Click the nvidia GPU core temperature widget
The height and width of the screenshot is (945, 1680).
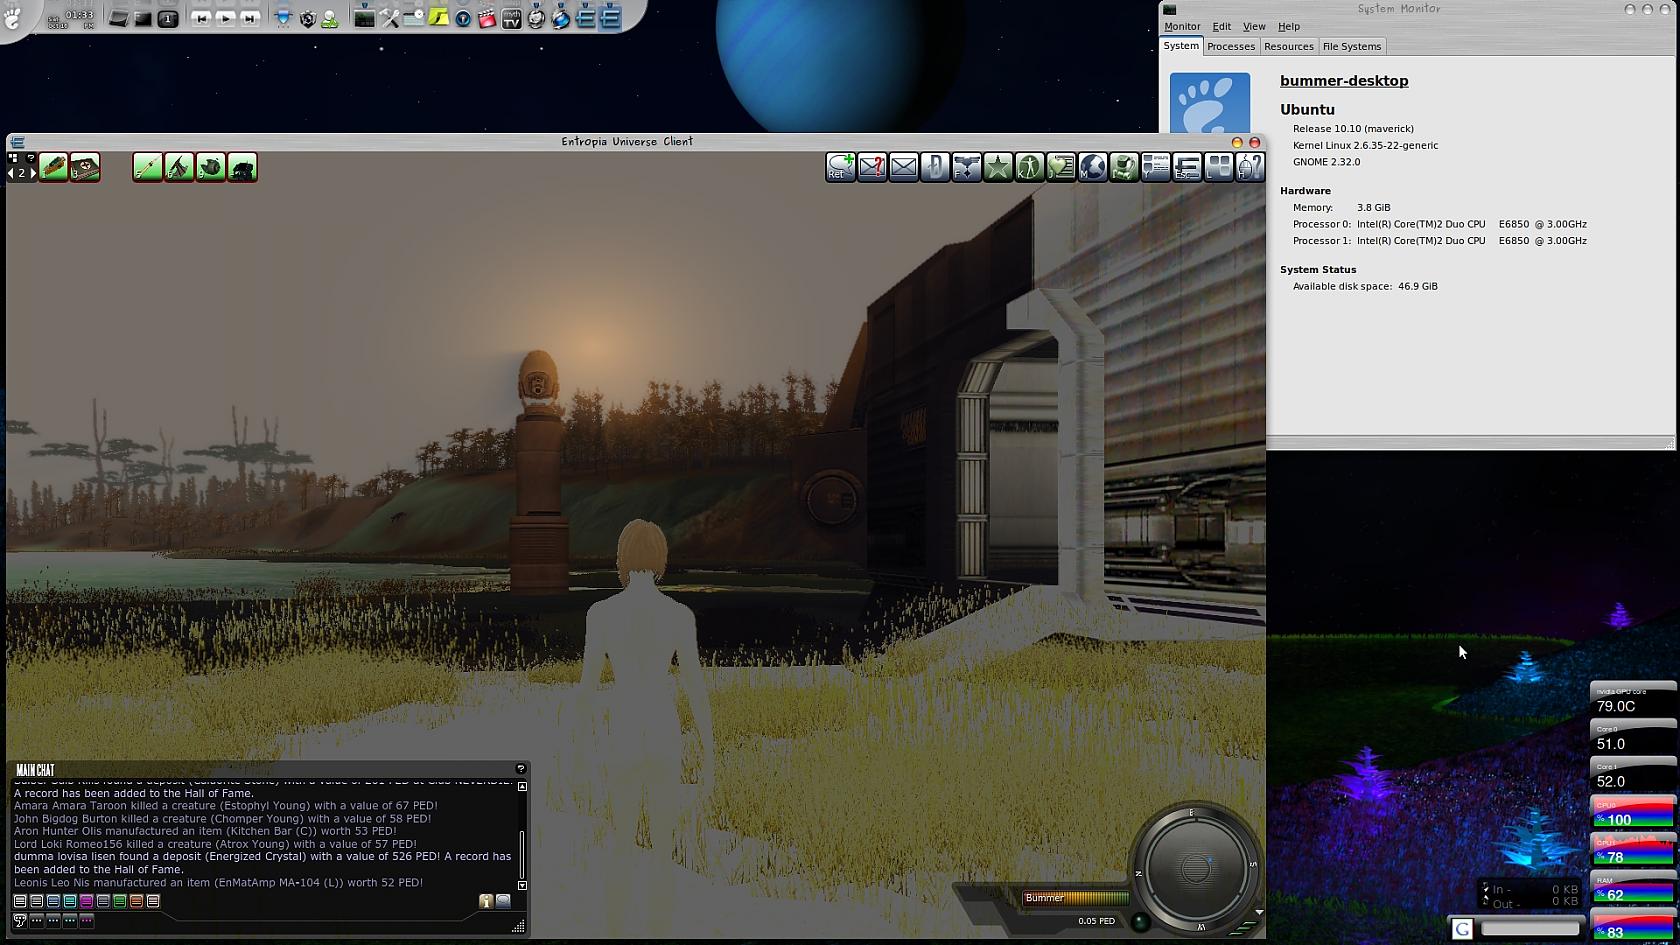click(x=1633, y=699)
